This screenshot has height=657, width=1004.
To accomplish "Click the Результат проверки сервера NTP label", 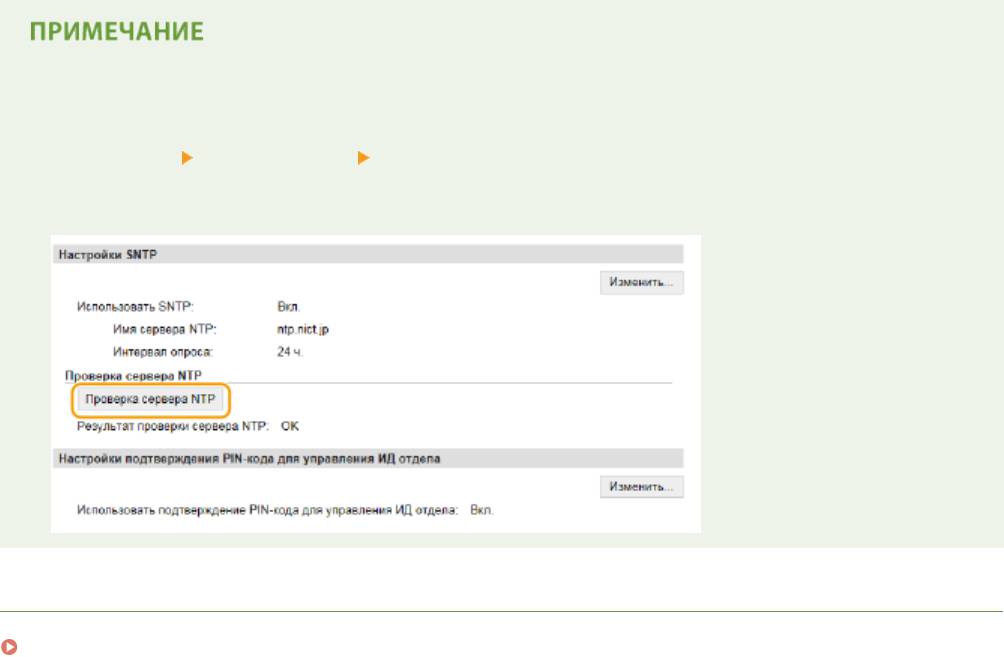I will tap(173, 426).
